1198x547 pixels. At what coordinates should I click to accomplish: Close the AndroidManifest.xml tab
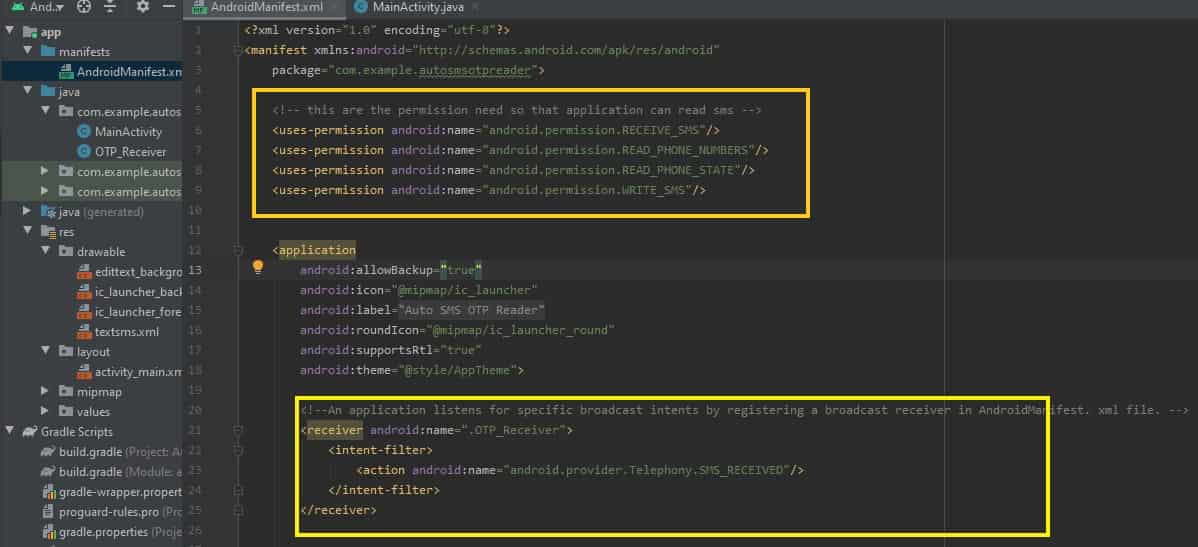pyautogui.click(x=335, y=8)
